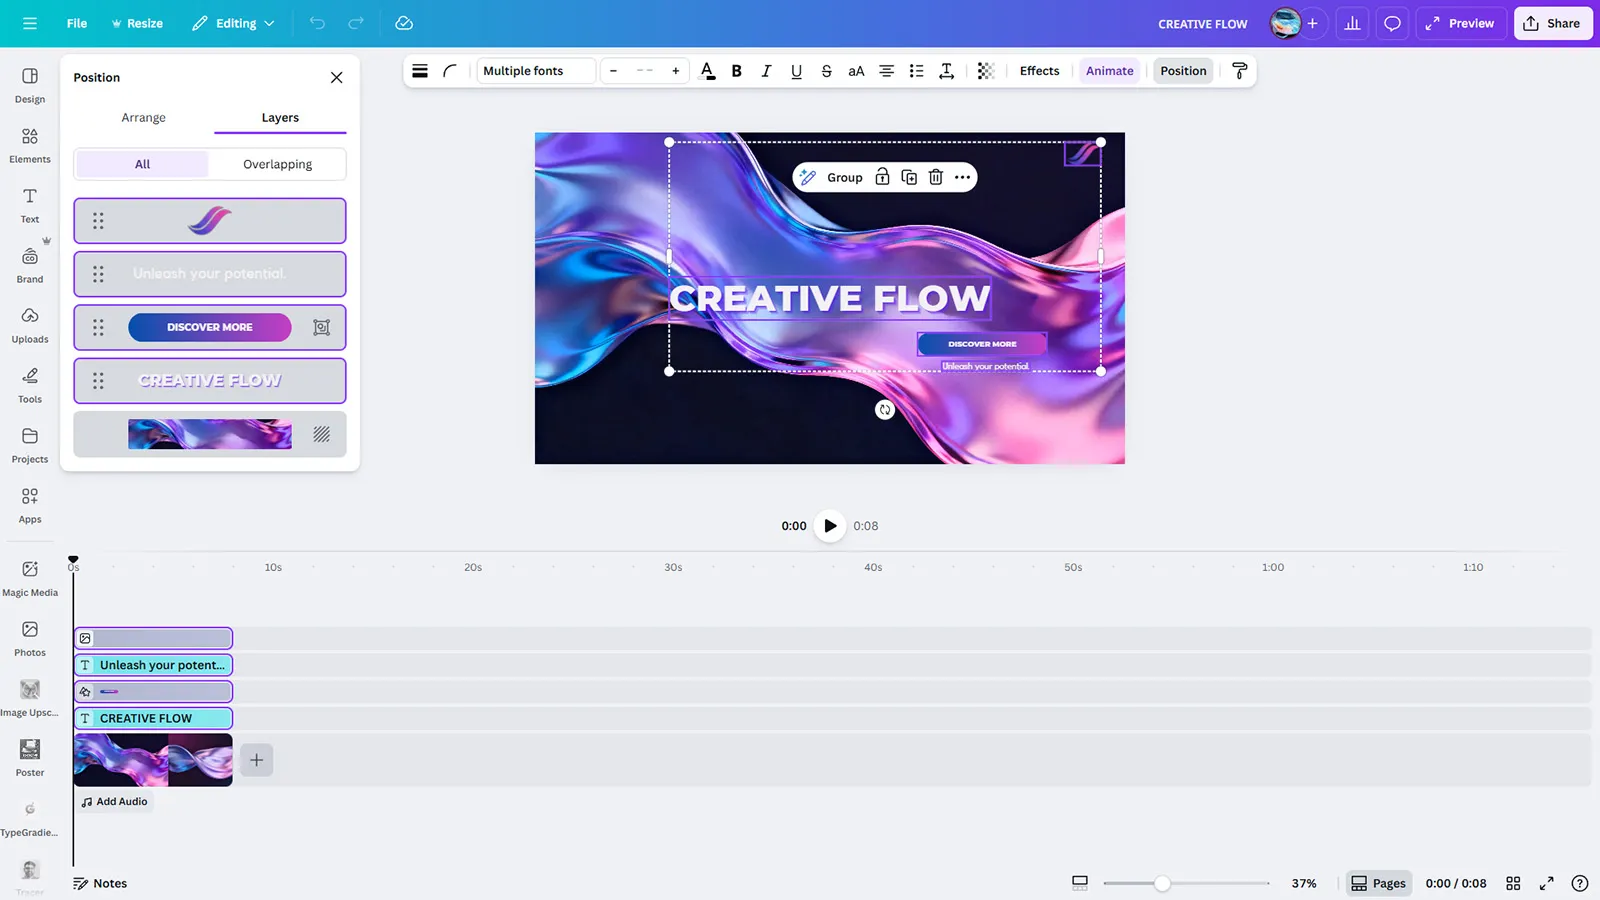Select the Overlapping layers filter
1600x900 pixels.
277,164
